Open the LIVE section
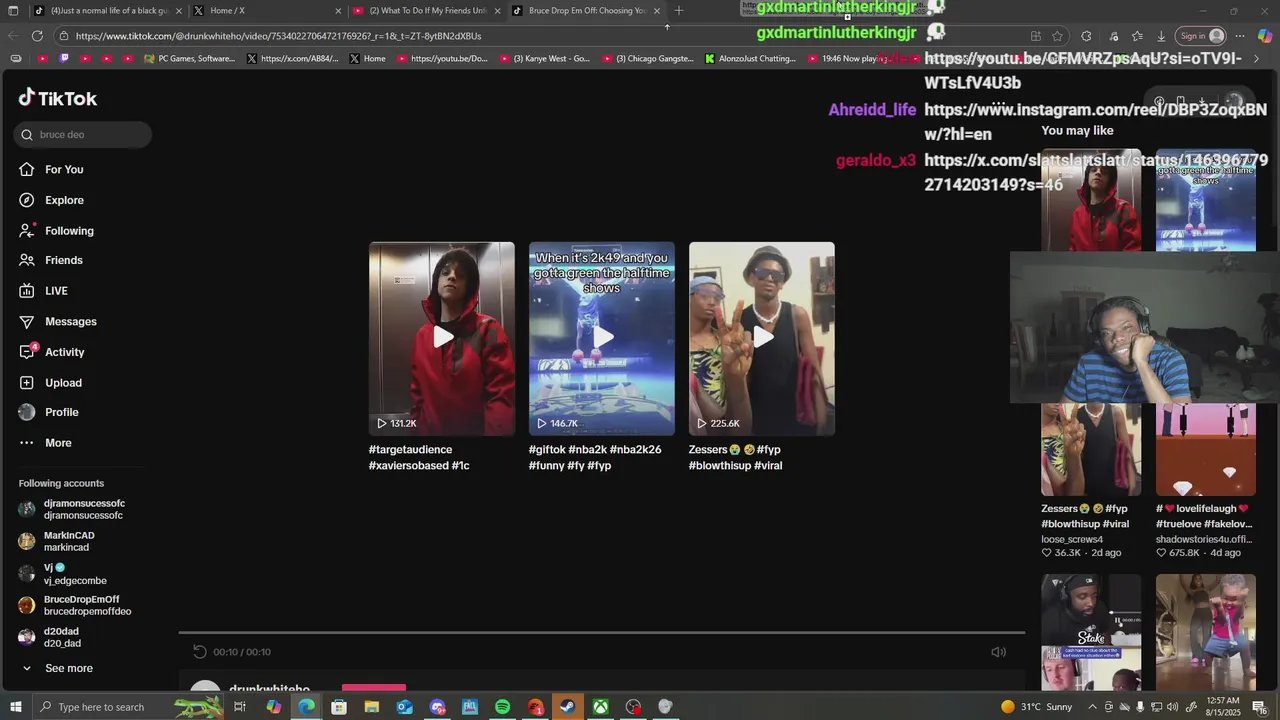Image resolution: width=1280 pixels, height=720 pixels. point(56,291)
